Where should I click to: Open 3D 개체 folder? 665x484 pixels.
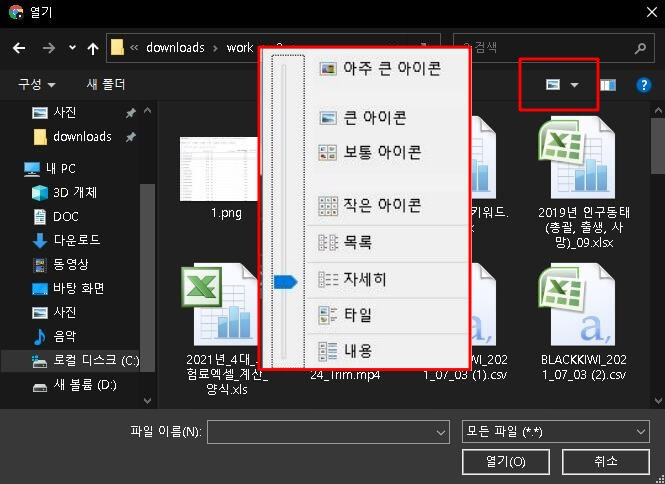click(x=64, y=193)
